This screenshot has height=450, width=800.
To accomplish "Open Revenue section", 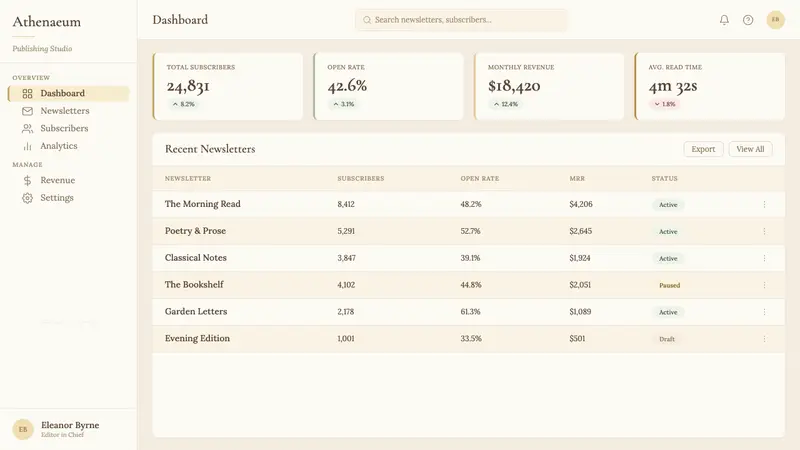I will coord(69,180).
